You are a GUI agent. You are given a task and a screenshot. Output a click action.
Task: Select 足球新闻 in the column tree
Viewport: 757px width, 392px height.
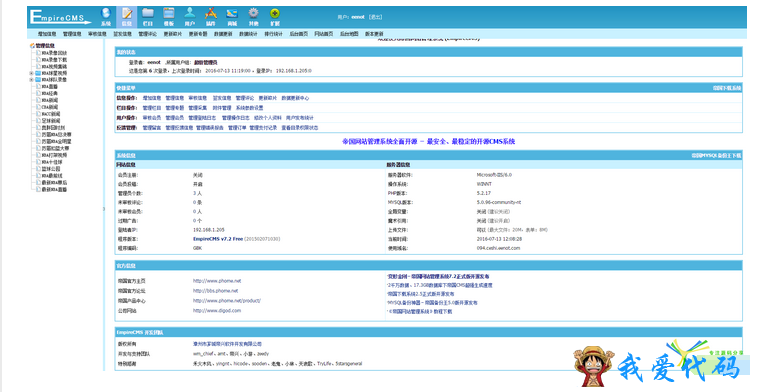[51, 121]
